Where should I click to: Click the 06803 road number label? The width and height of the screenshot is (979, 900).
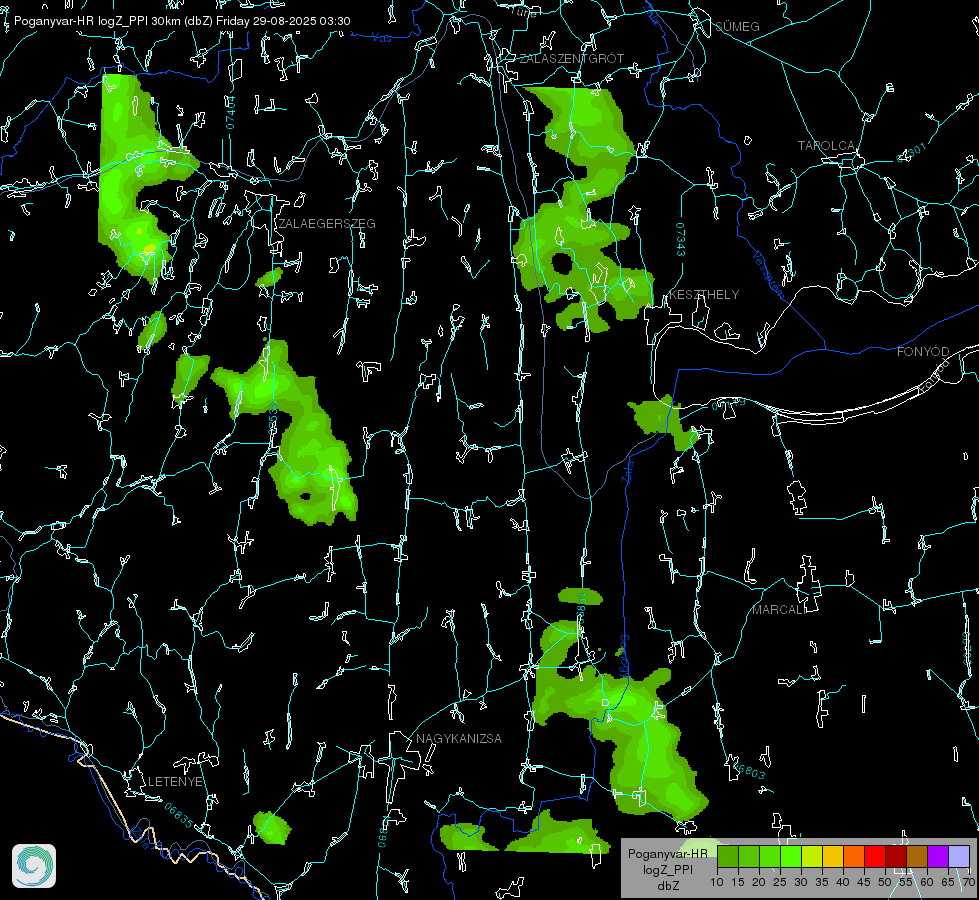tap(749, 770)
